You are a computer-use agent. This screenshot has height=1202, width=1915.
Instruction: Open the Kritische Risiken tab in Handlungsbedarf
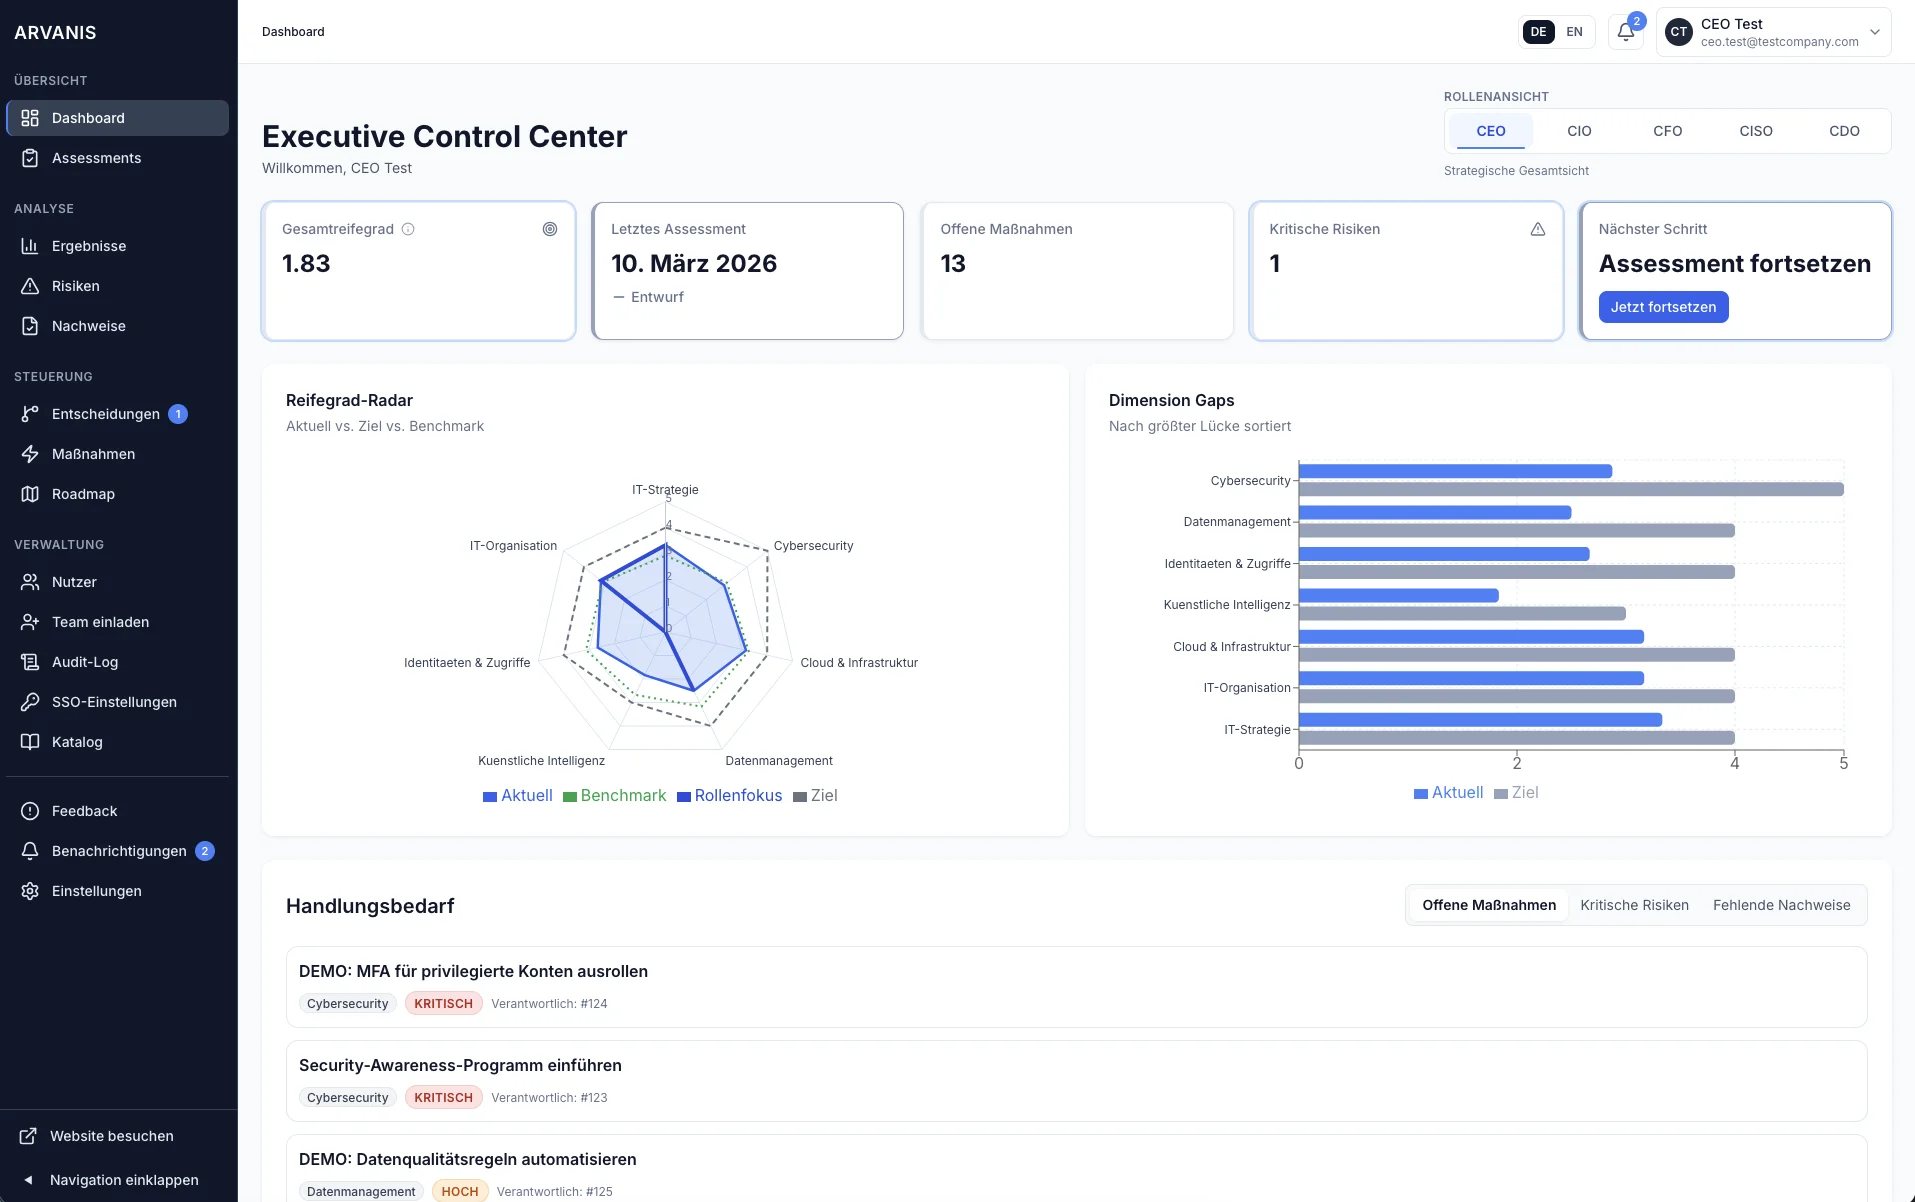pos(1634,904)
